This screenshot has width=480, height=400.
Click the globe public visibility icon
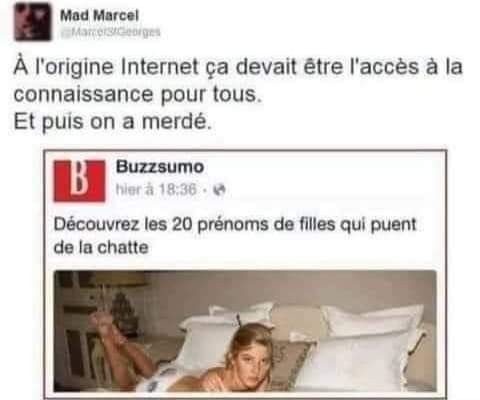point(219,190)
